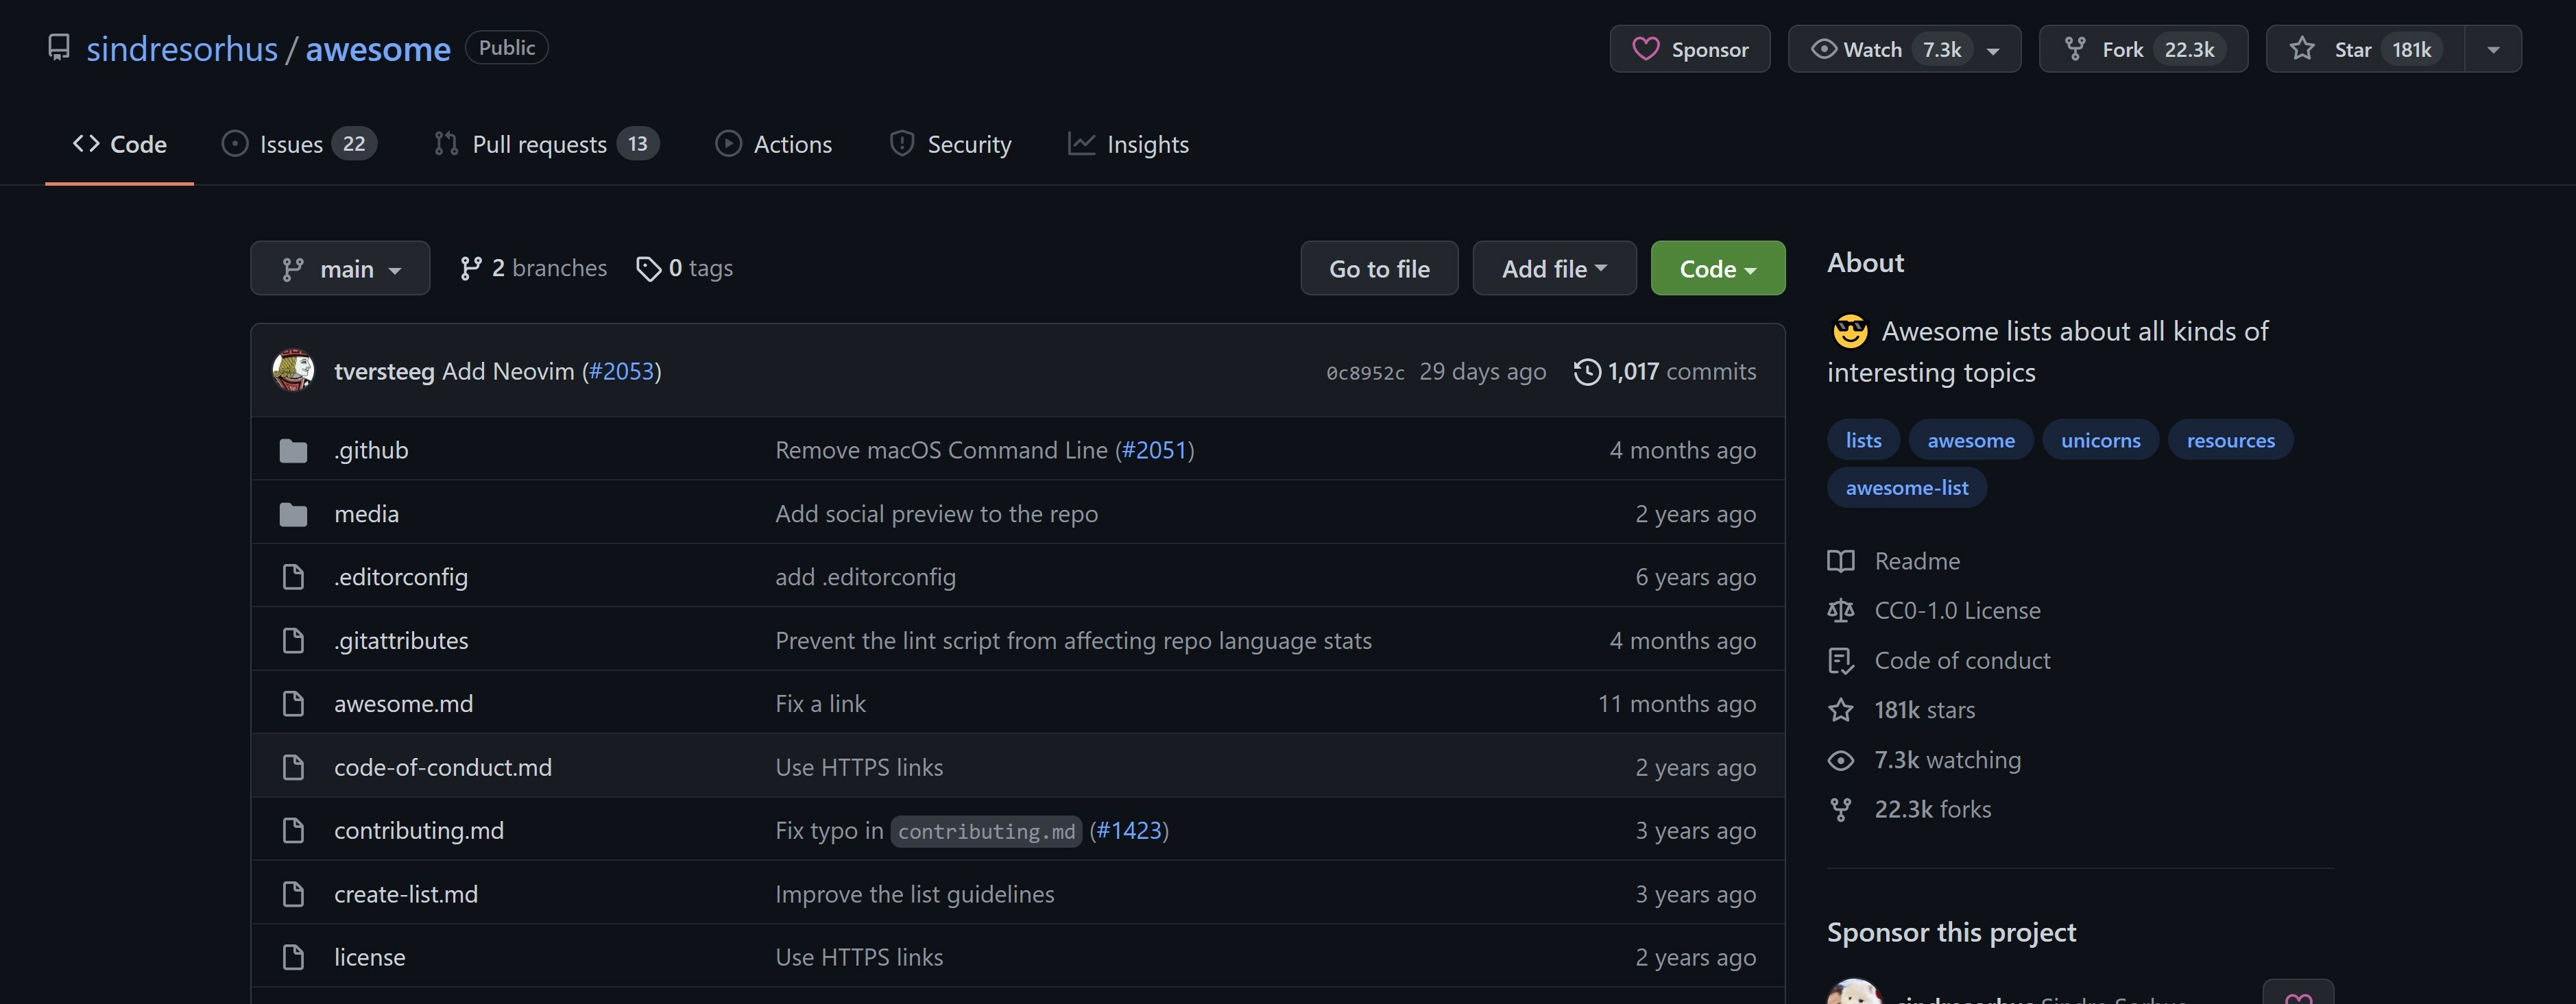Viewport: 2576px width, 1004px height.
Task: Click the tag icon beside 0 tags
Action: [648, 268]
